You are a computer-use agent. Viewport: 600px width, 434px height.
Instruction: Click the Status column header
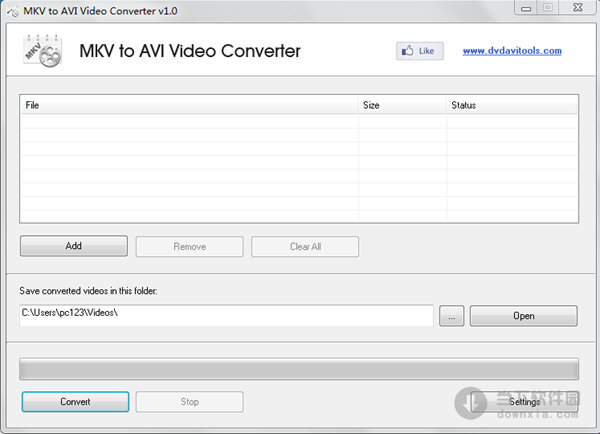coord(512,105)
